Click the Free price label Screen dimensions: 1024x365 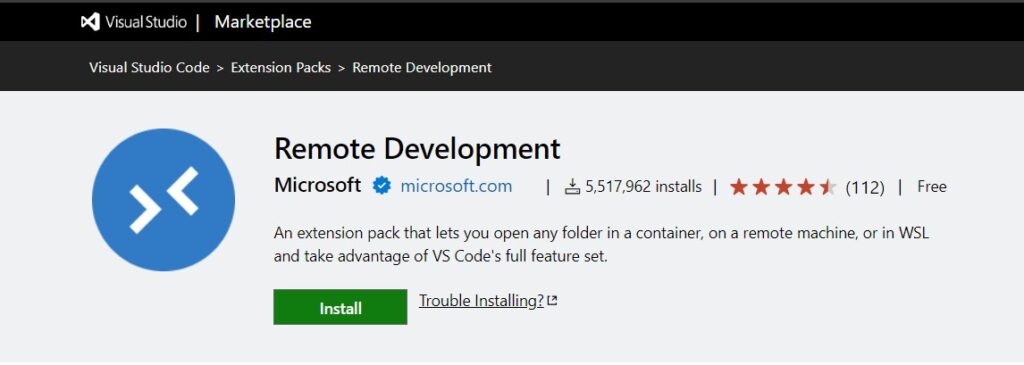(x=932, y=187)
